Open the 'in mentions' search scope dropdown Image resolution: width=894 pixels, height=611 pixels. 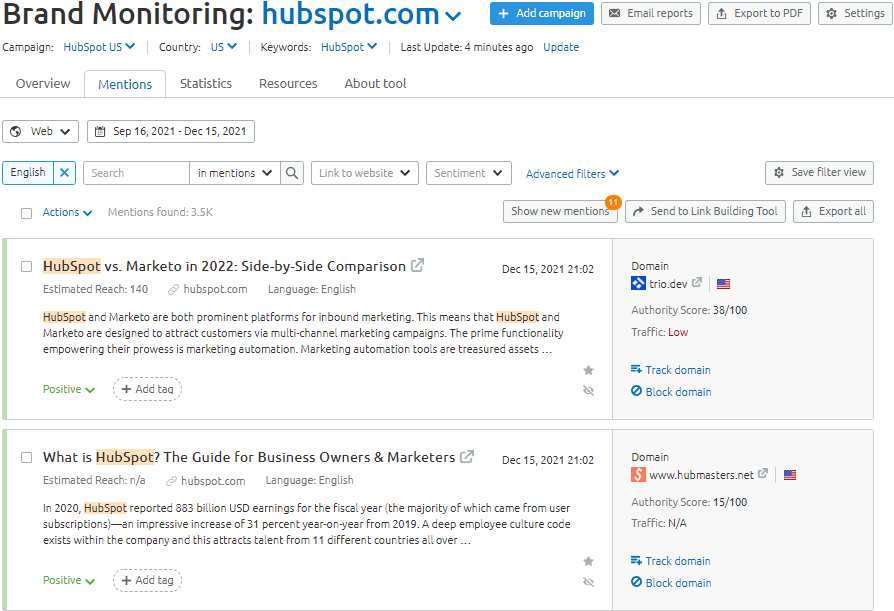[235, 173]
